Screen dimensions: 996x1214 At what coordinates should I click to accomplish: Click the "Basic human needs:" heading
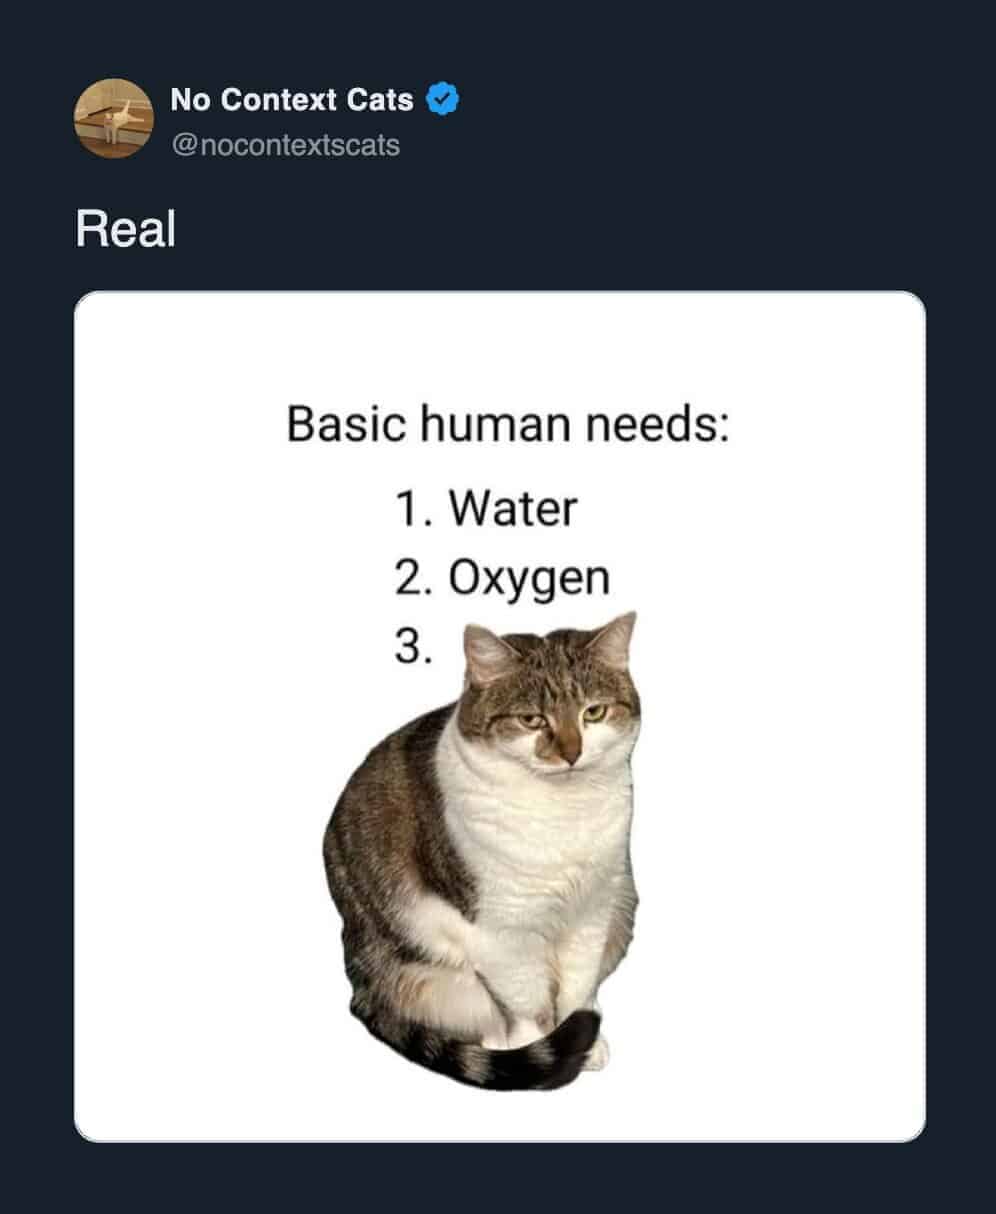(508, 424)
